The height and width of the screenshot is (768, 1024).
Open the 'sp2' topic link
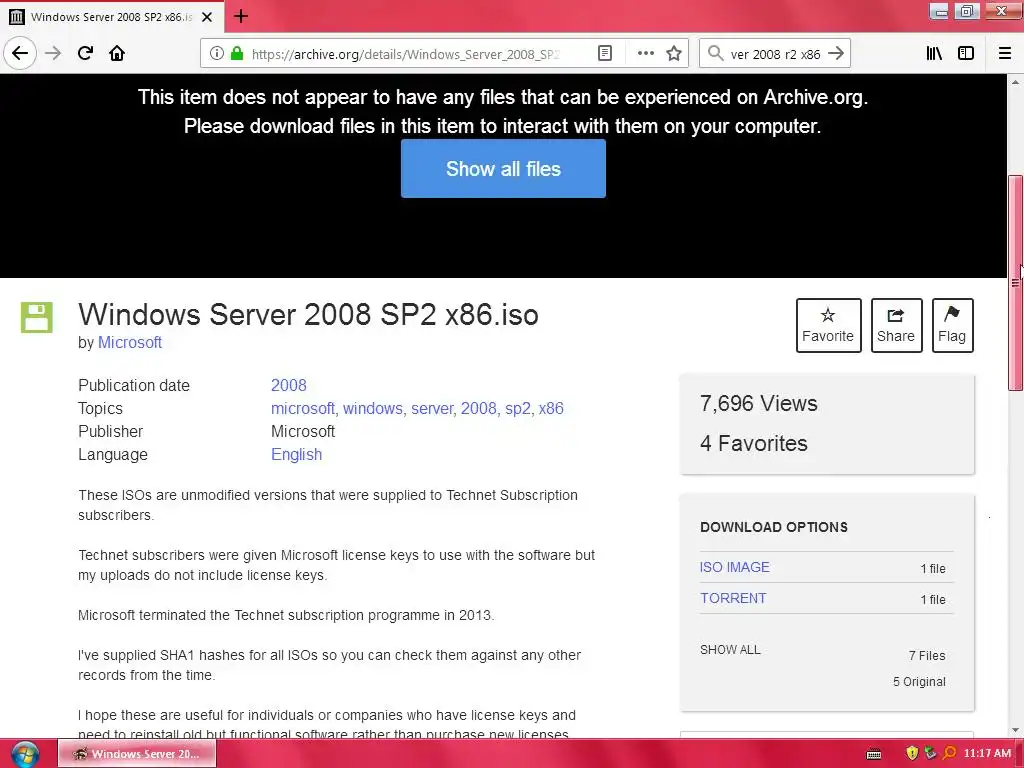(x=517, y=408)
